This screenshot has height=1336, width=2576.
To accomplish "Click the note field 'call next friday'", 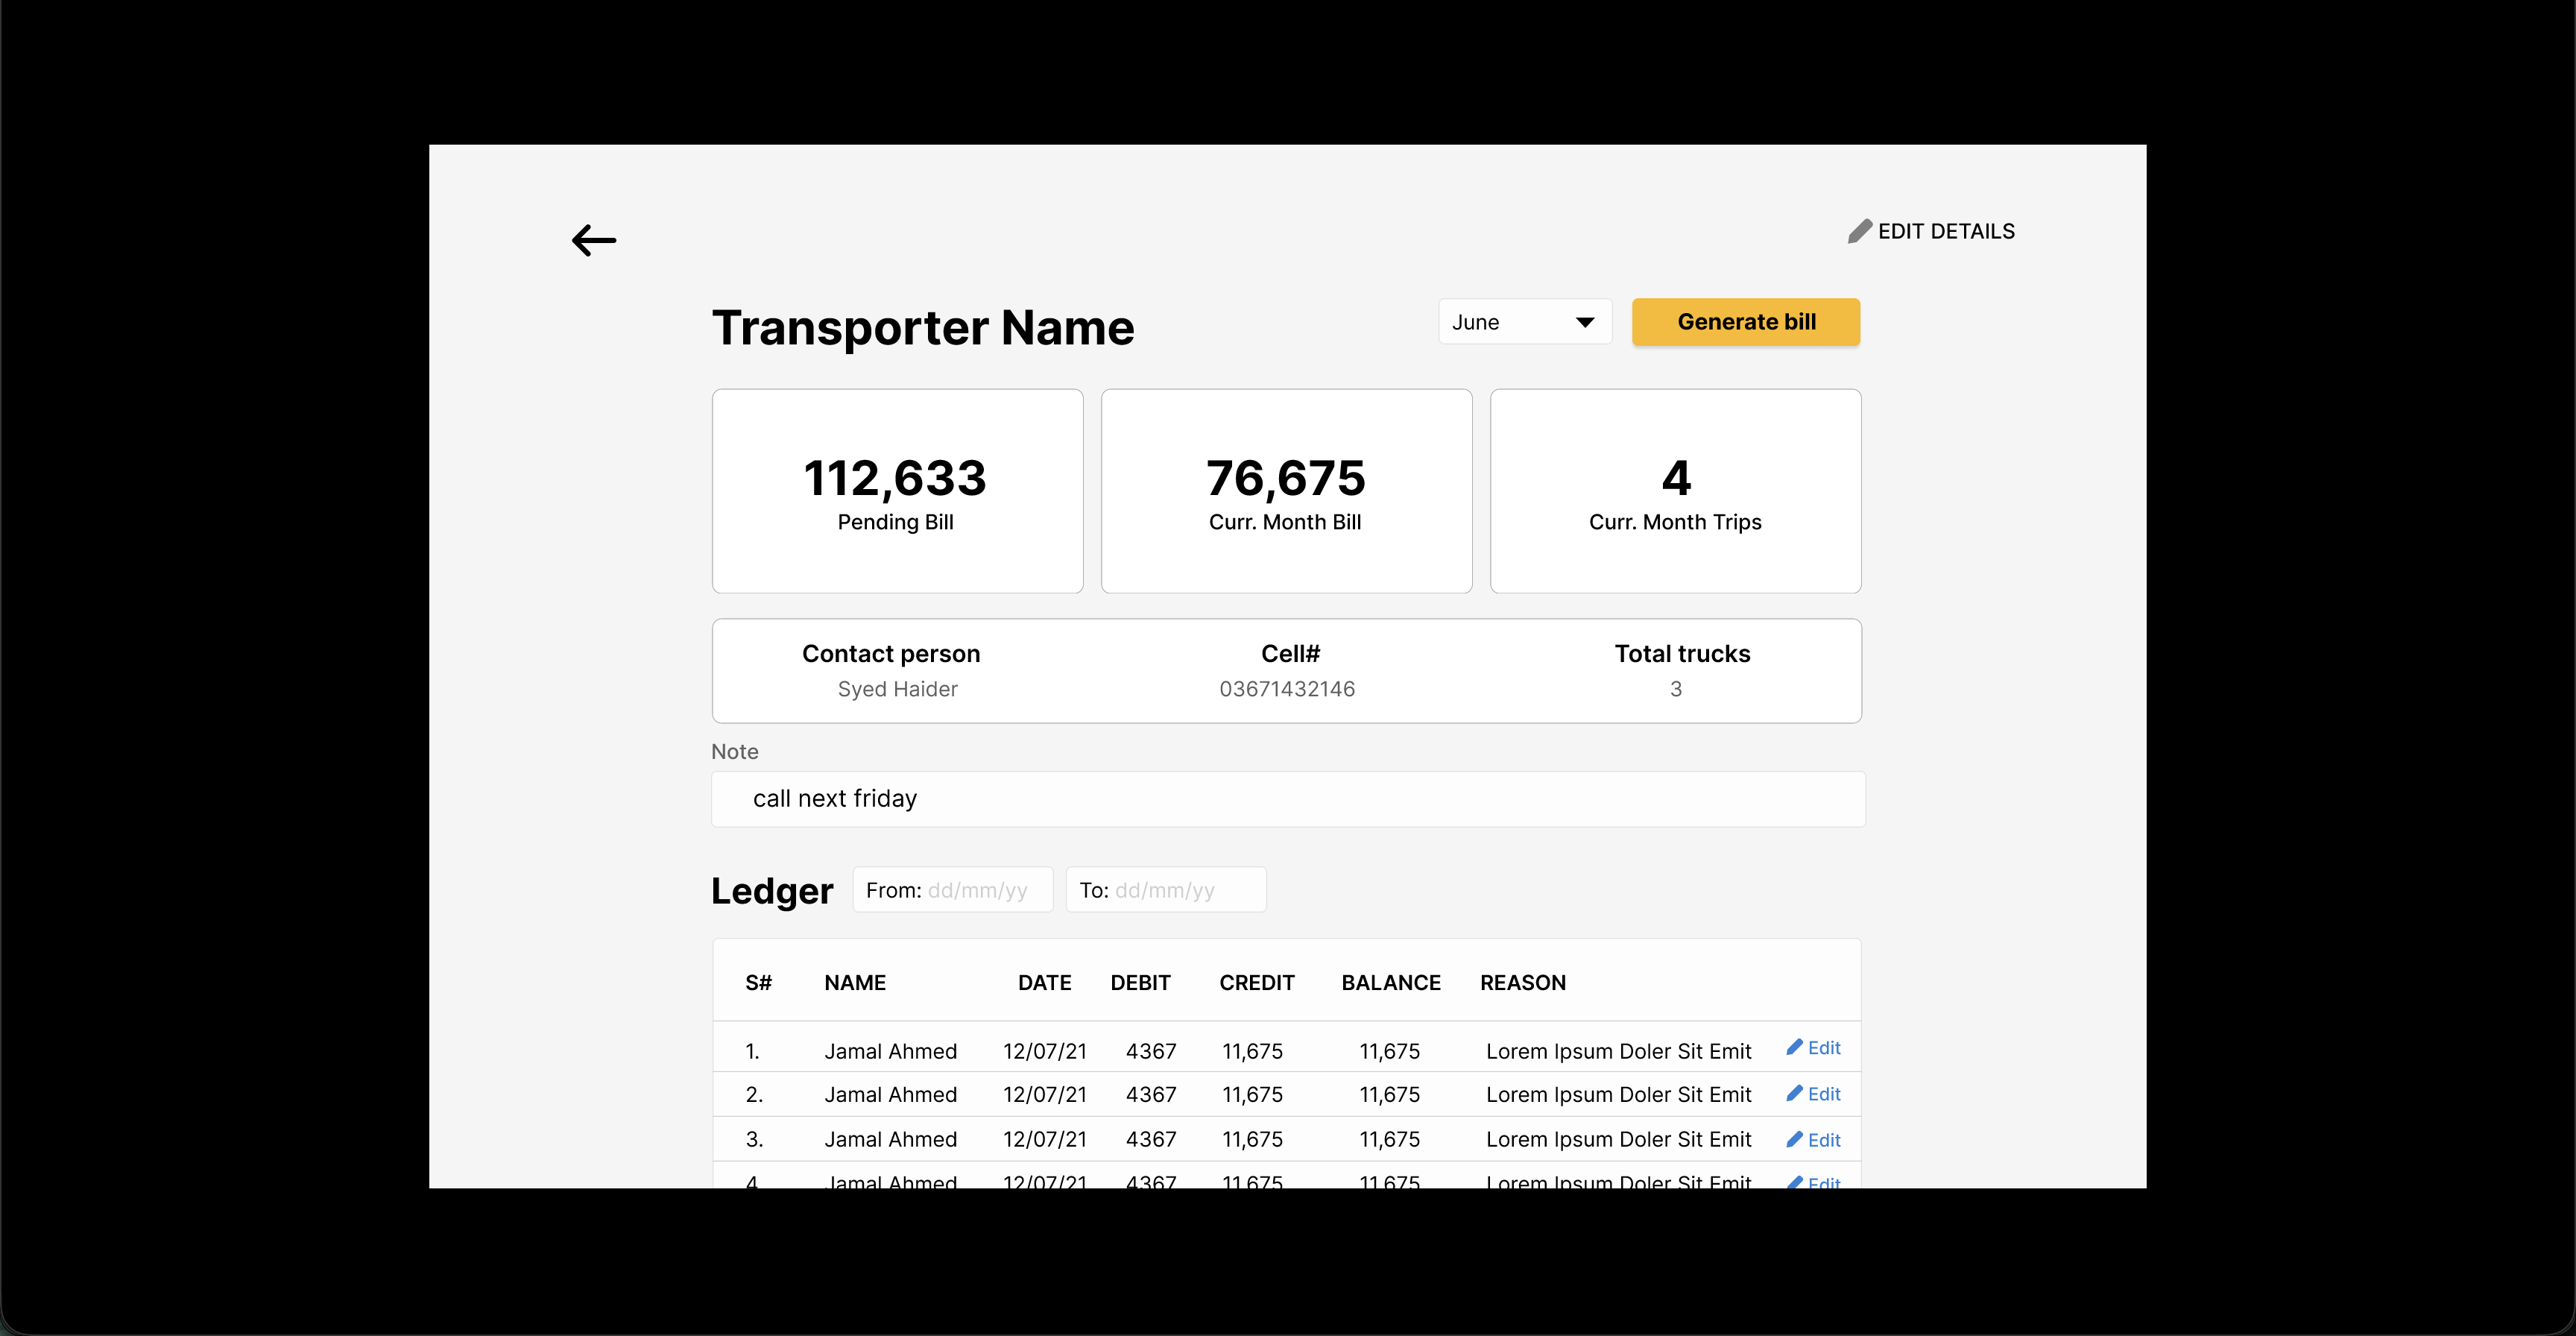I will [1288, 799].
